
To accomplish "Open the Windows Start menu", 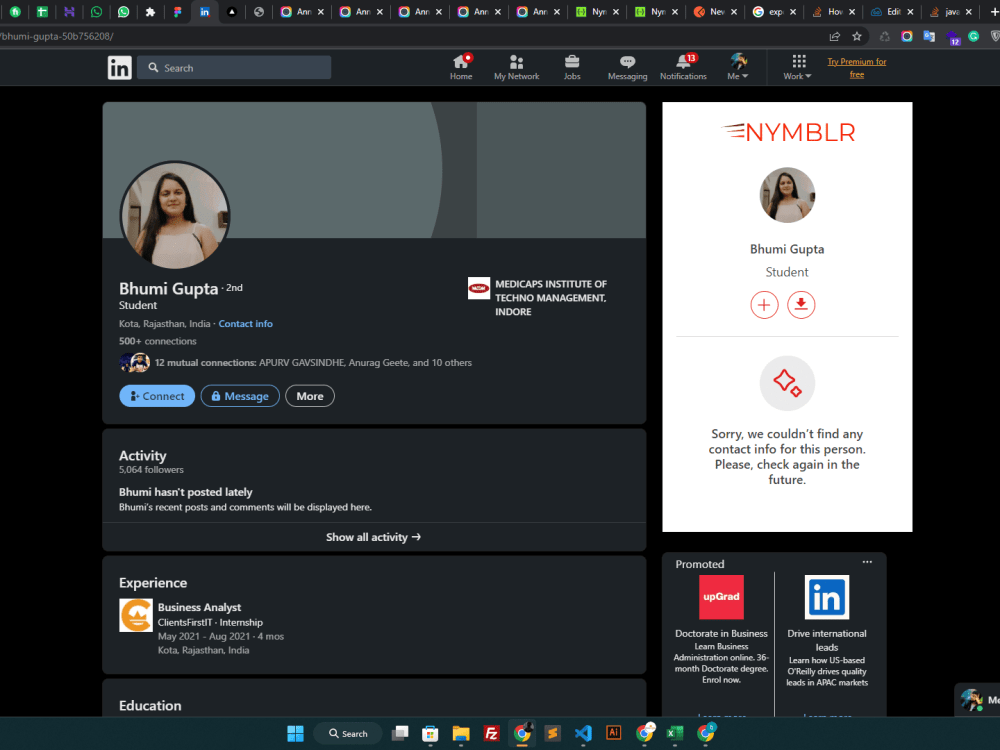I will click(295, 733).
